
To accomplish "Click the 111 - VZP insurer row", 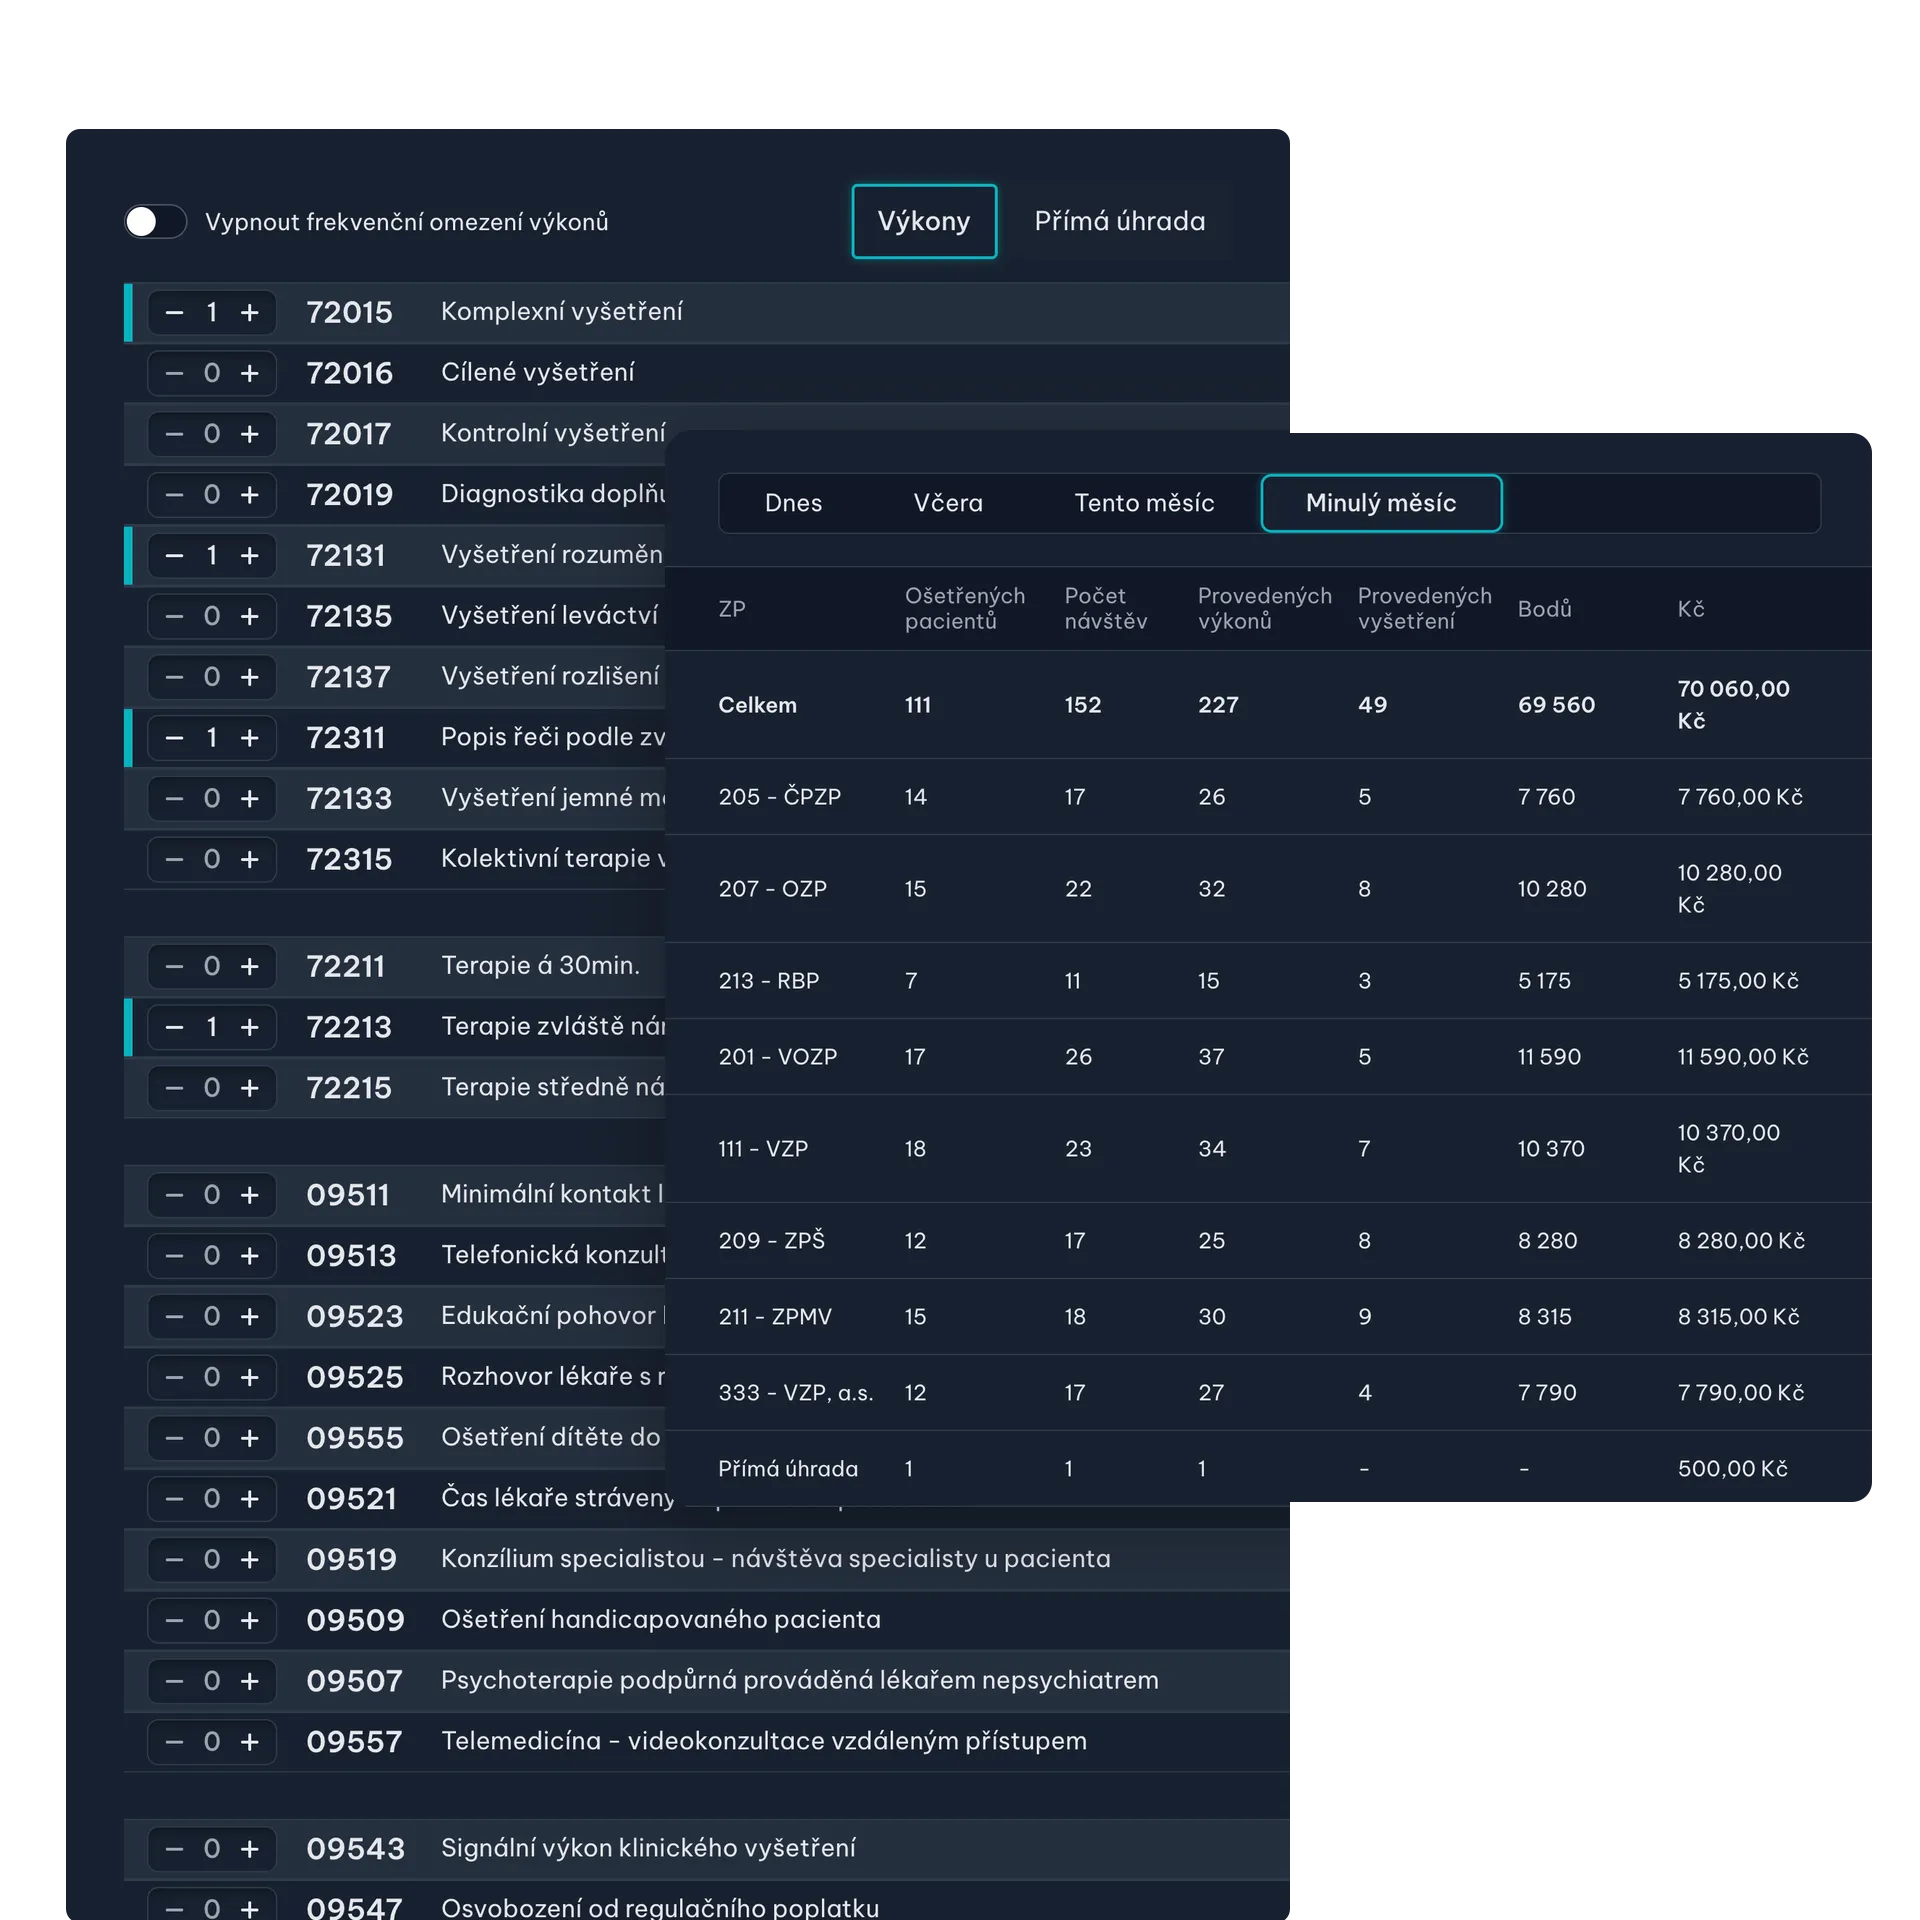I will (1268, 1149).
